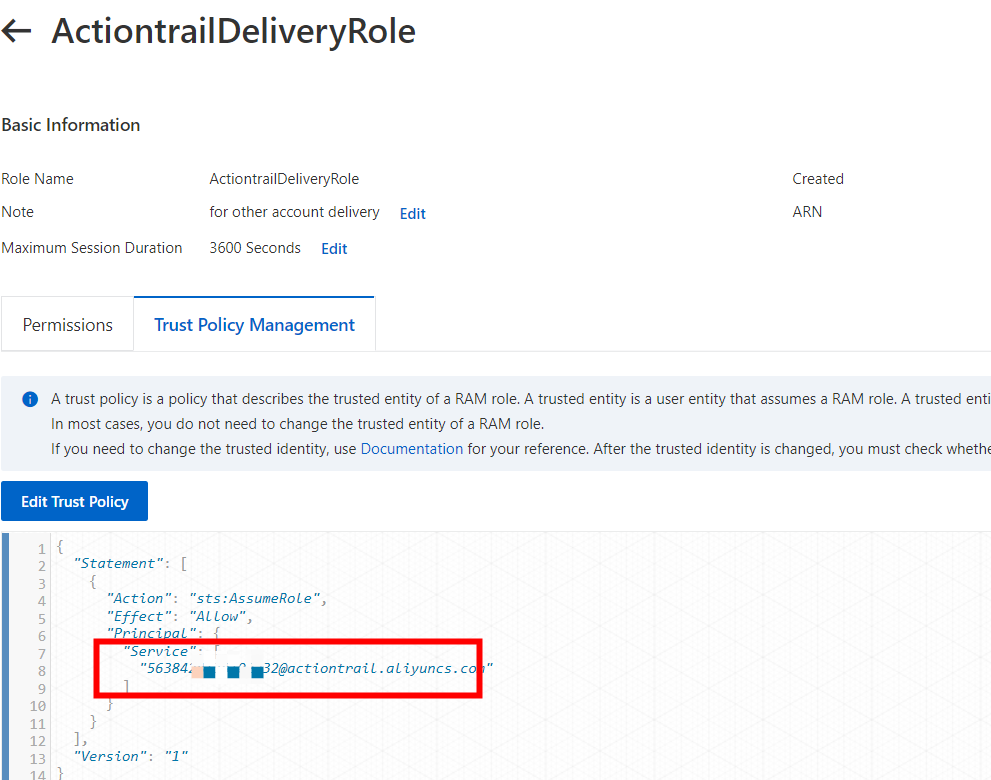Viewport: 991px width, 780px height.
Task: Click the actiontrail.aliyuncs.com service principal
Action: click(316, 668)
